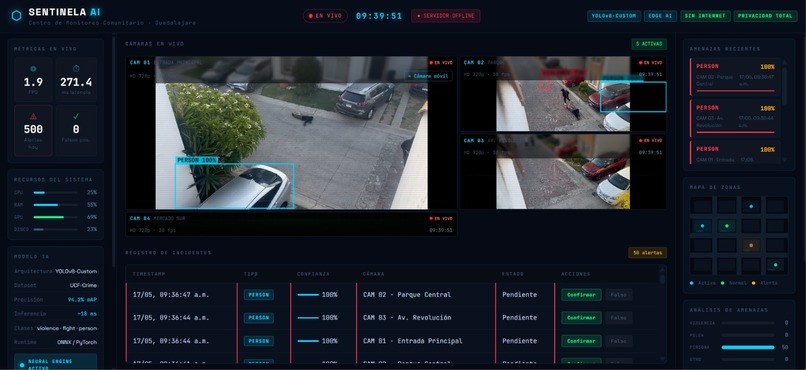The image size is (806, 370).
Task: Click the latency clock icon above 271.4
Action: click(76, 69)
